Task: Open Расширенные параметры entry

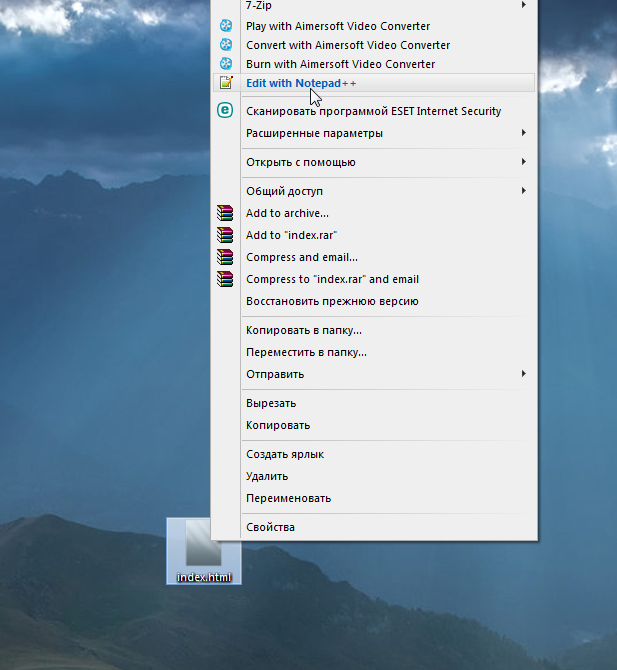Action: [374, 133]
